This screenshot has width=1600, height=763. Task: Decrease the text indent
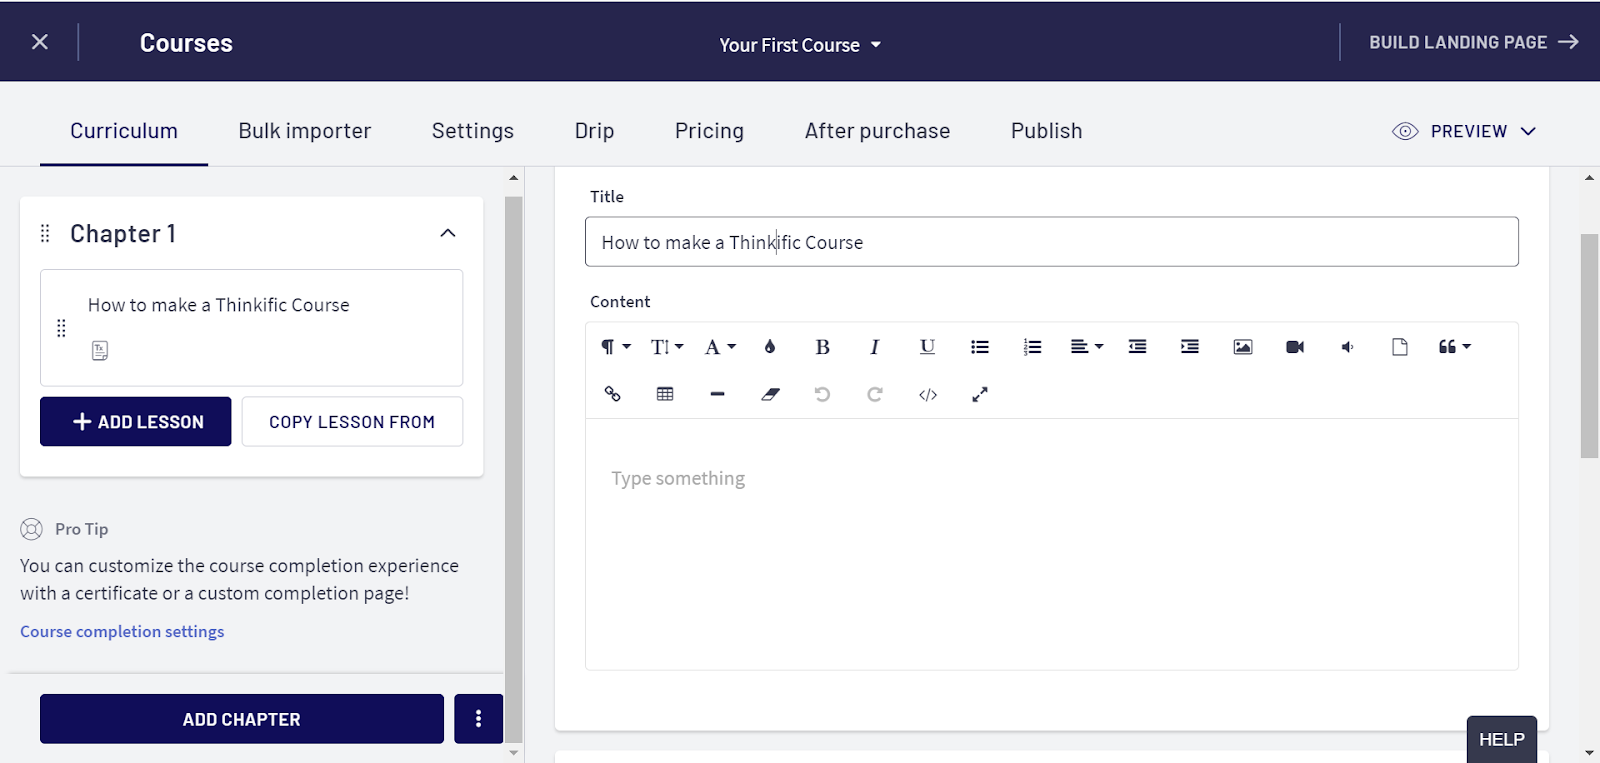pyautogui.click(x=1138, y=347)
